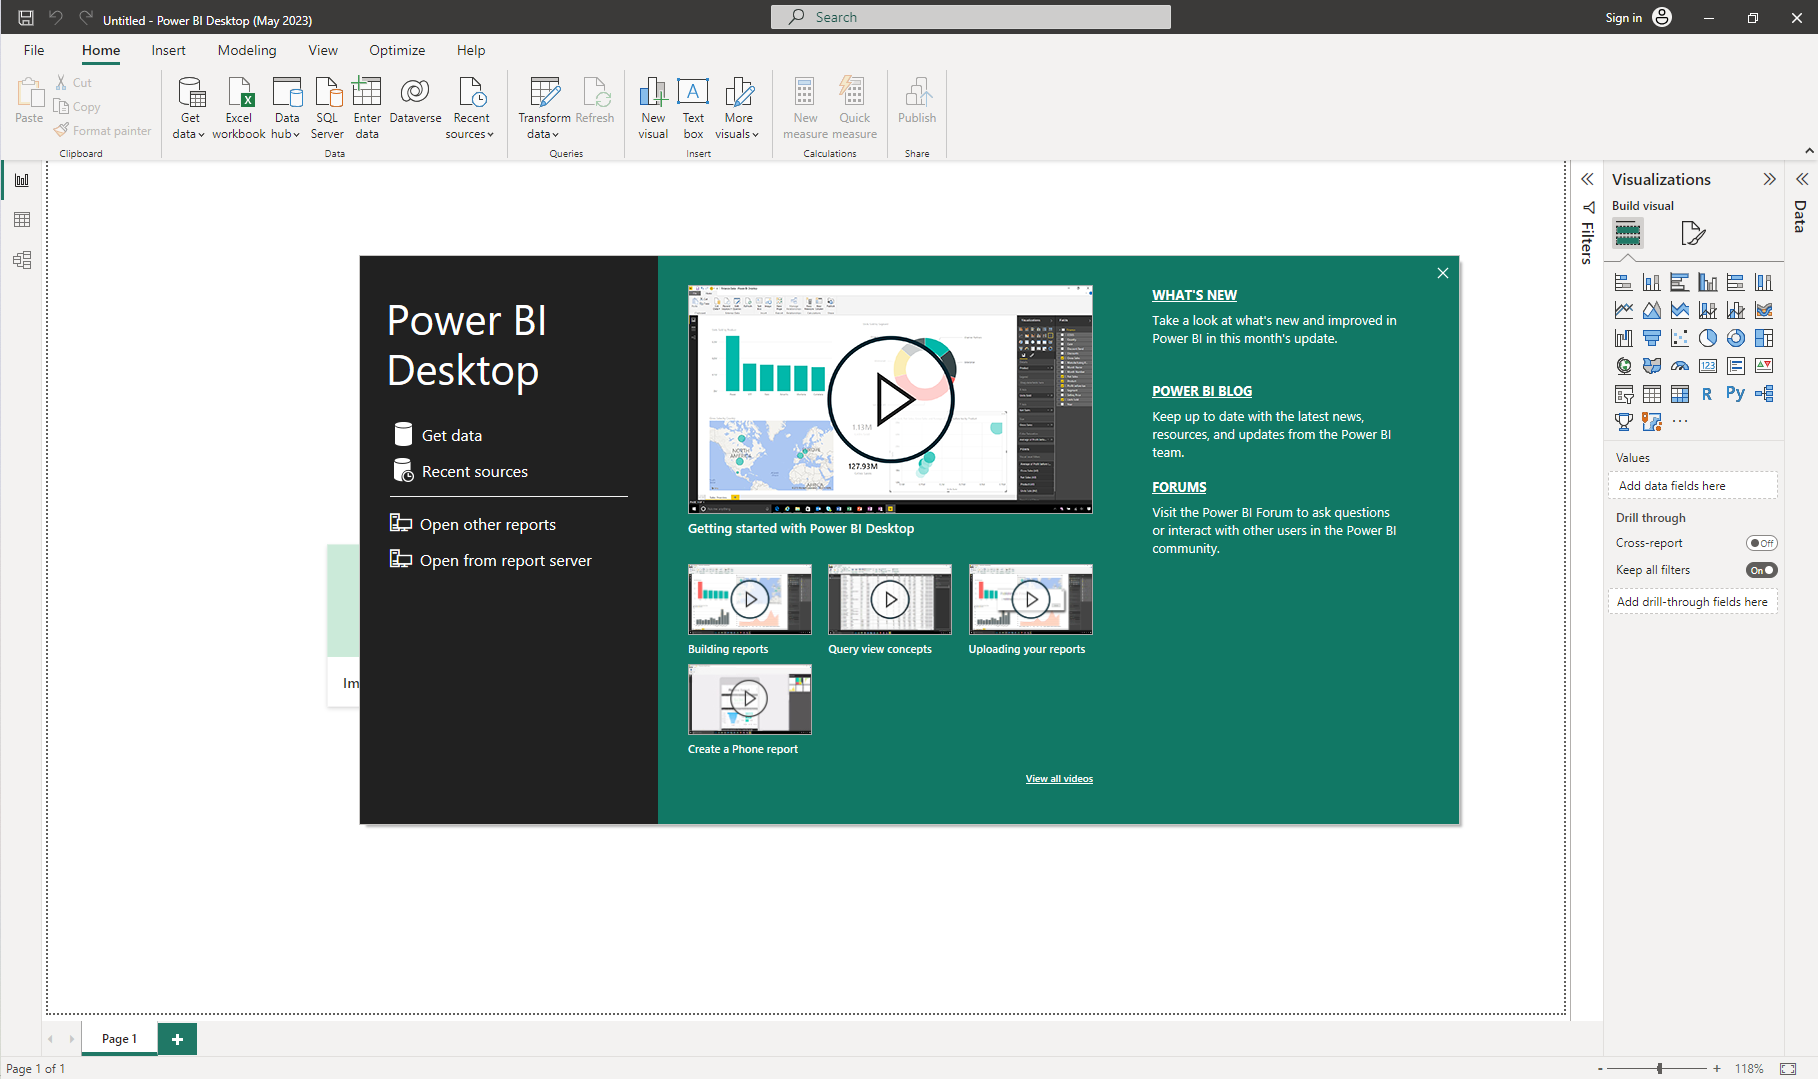Expand the Data pane
The width and height of the screenshot is (1818, 1079).
(x=1802, y=179)
